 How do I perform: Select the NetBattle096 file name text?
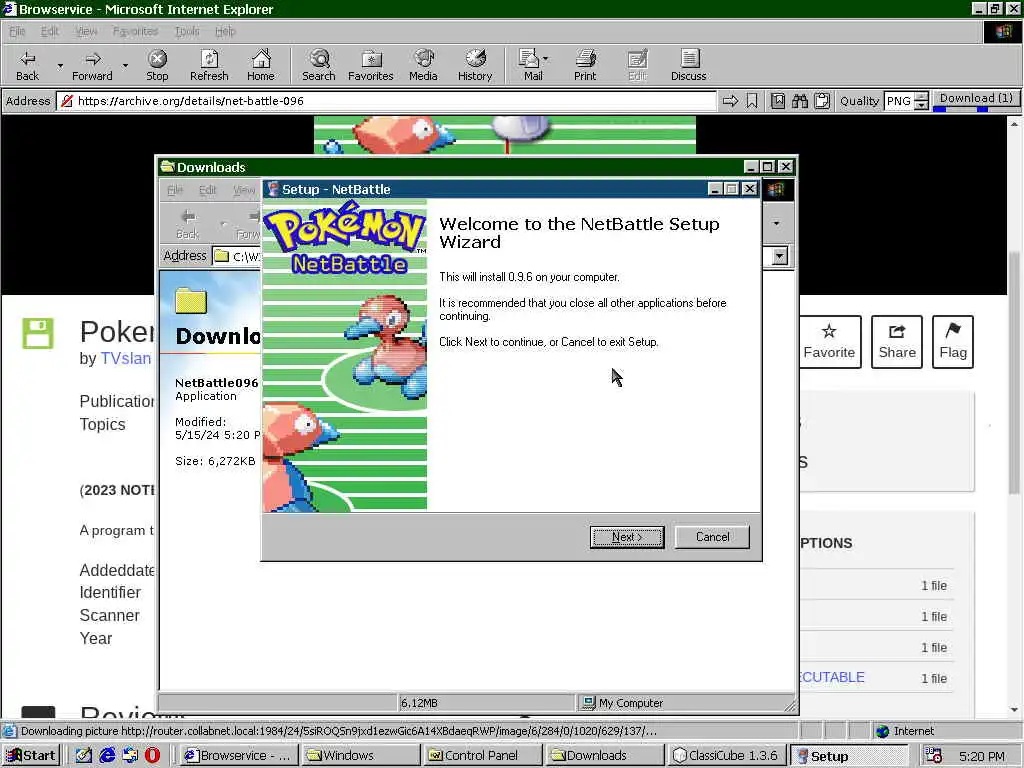pyautogui.click(x=216, y=383)
